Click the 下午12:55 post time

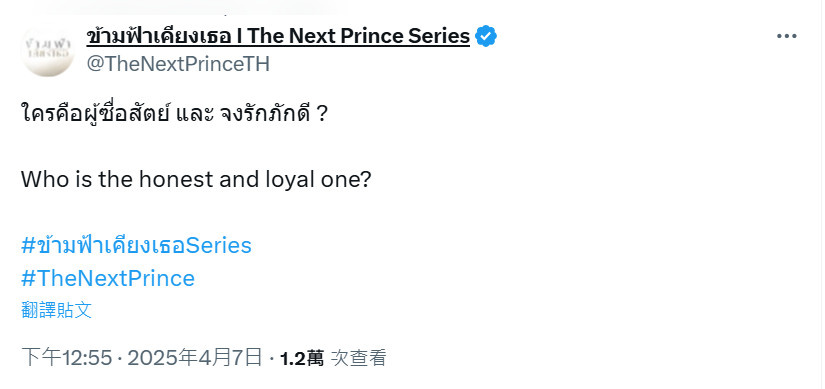pyautogui.click(x=67, y=358)
